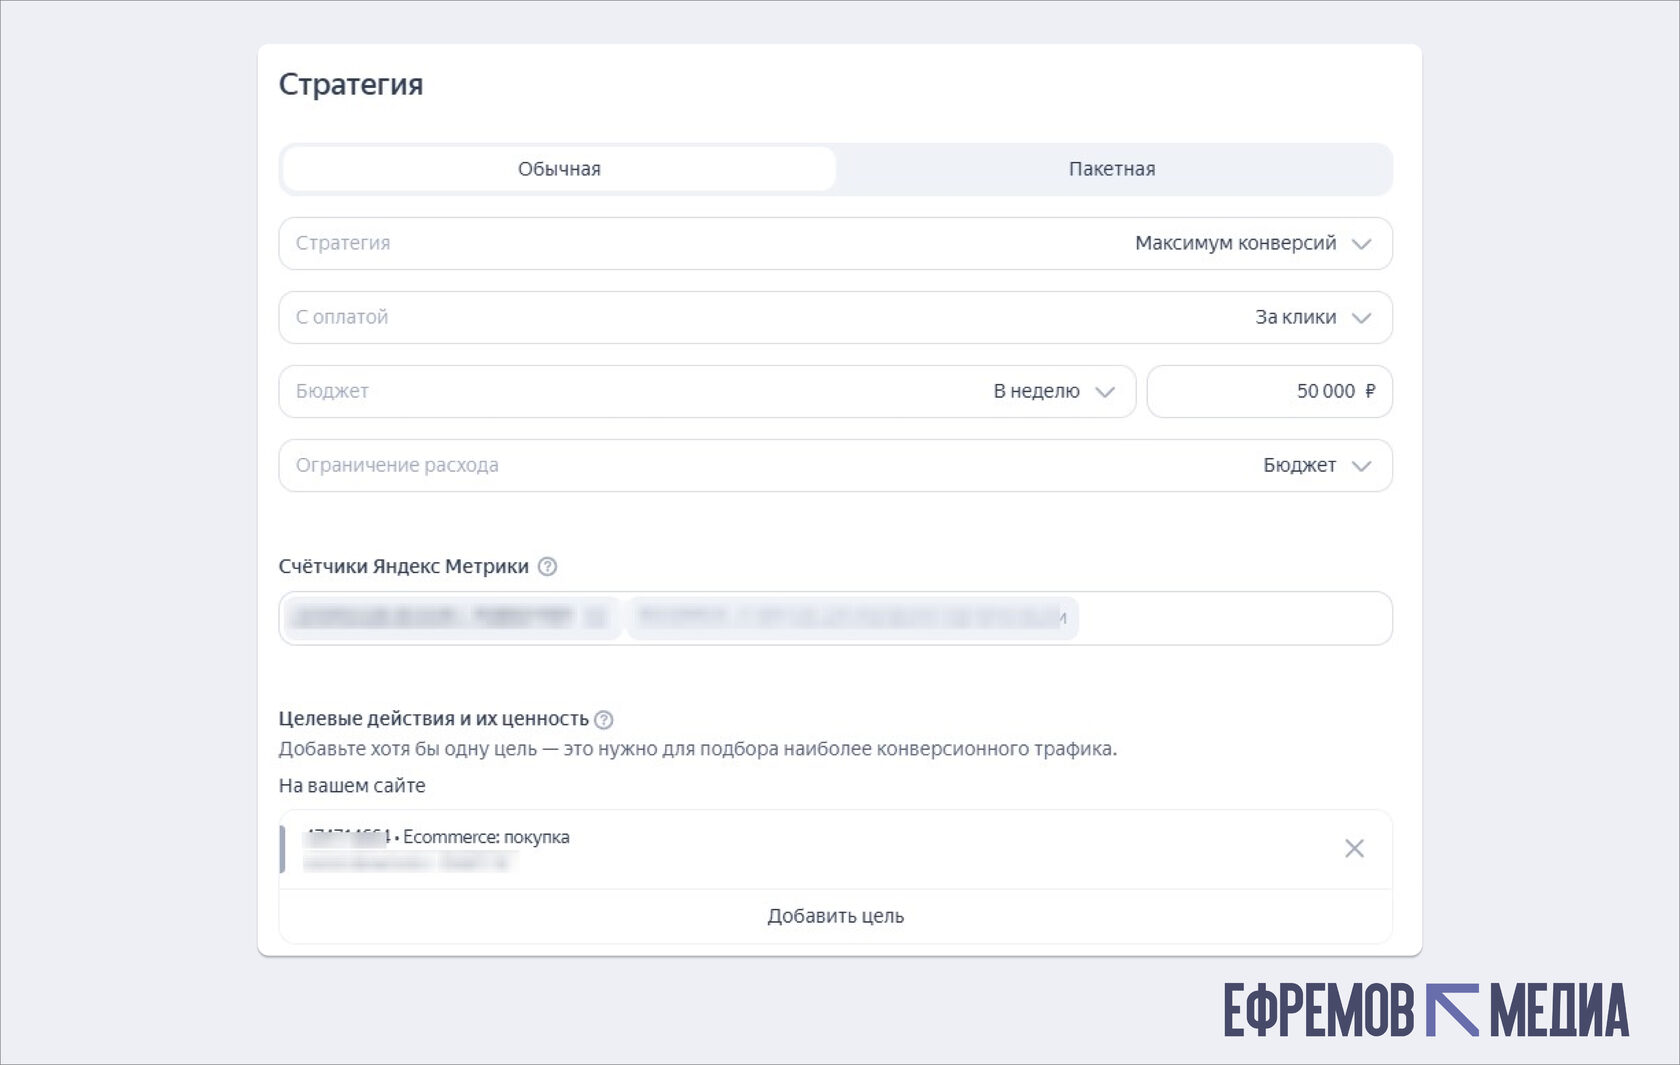Click the chevron next to Максимум конверсий
The width and height of the screenshot is (1680, 1065).
[x=1361, y=244]
